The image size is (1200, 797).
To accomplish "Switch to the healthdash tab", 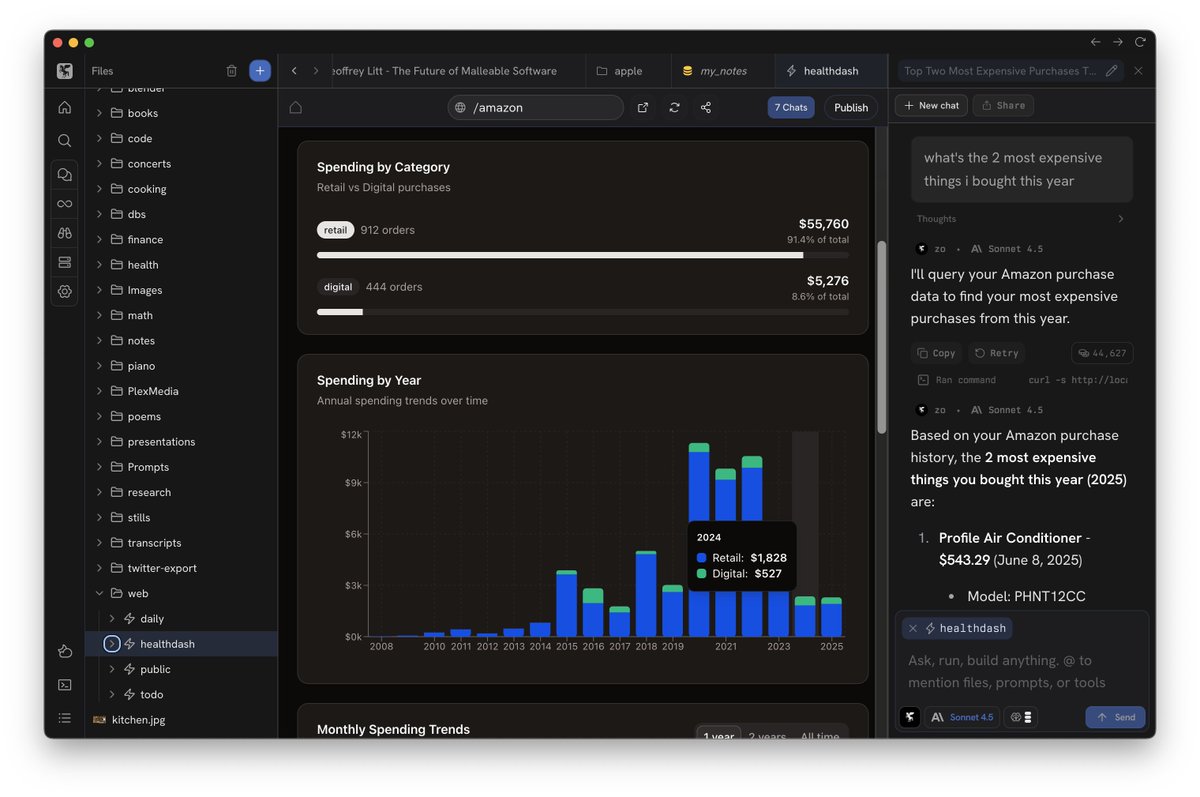I will click(x=831, y=71).
